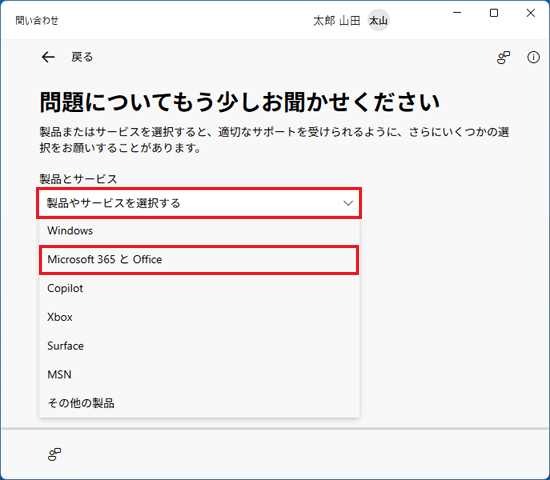Image resolution: width=550 pixels, height=480 pixels.
Task: Choose MSN in the product list
Action: pyautogui.click(x=199, y=375)
